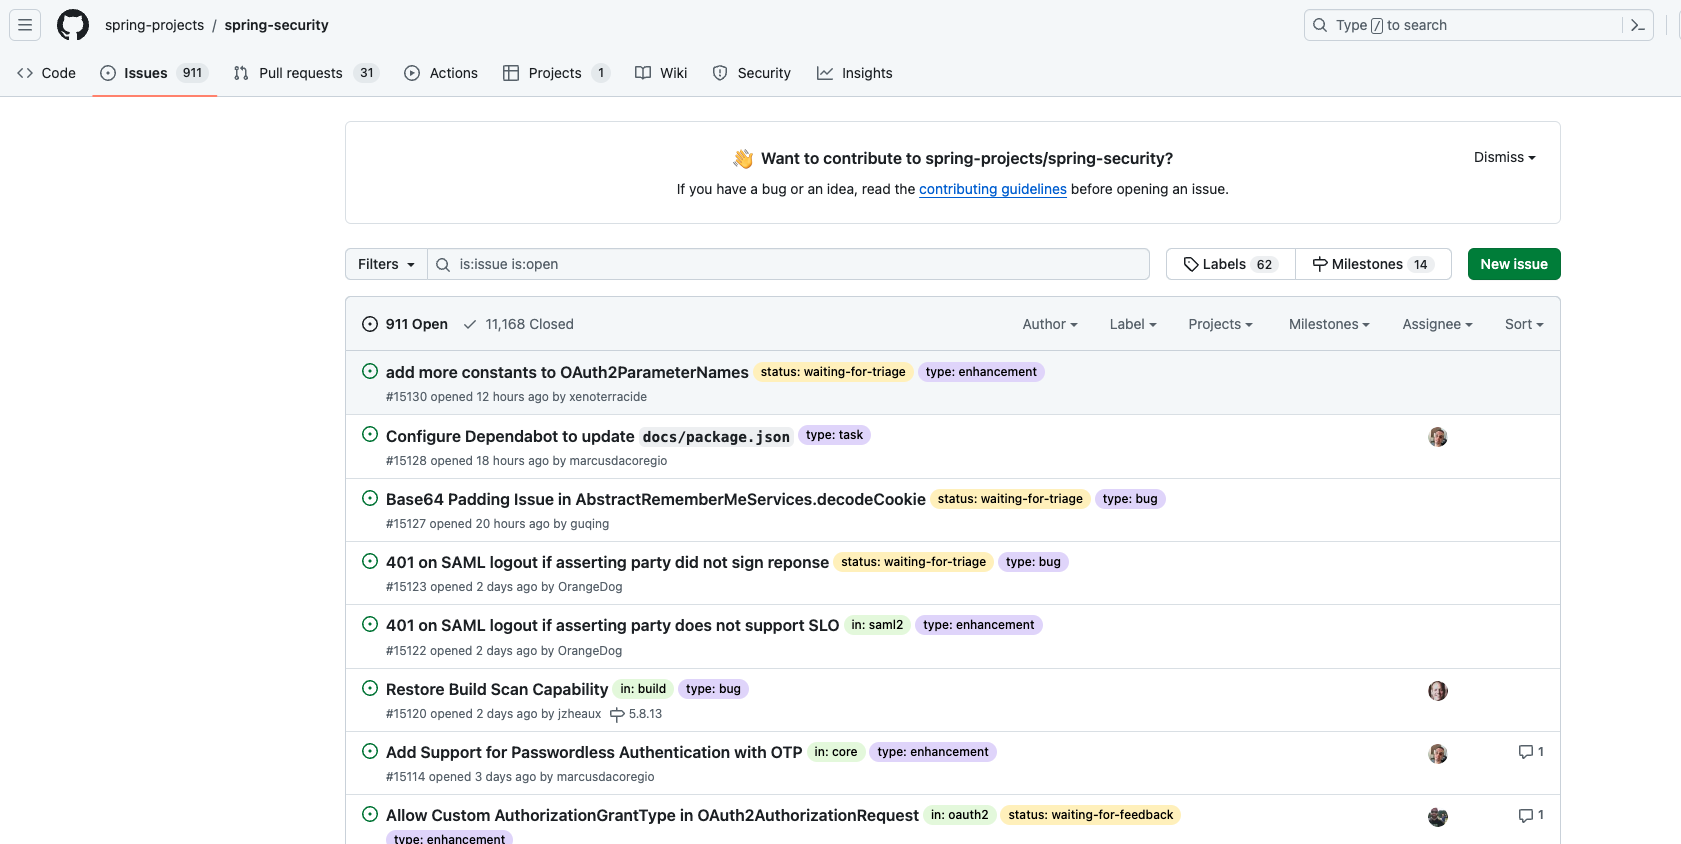This screenshot has width=1681, height=844.
Task: Go to GitHub home via Octocat logo
Action: (73, 25)
